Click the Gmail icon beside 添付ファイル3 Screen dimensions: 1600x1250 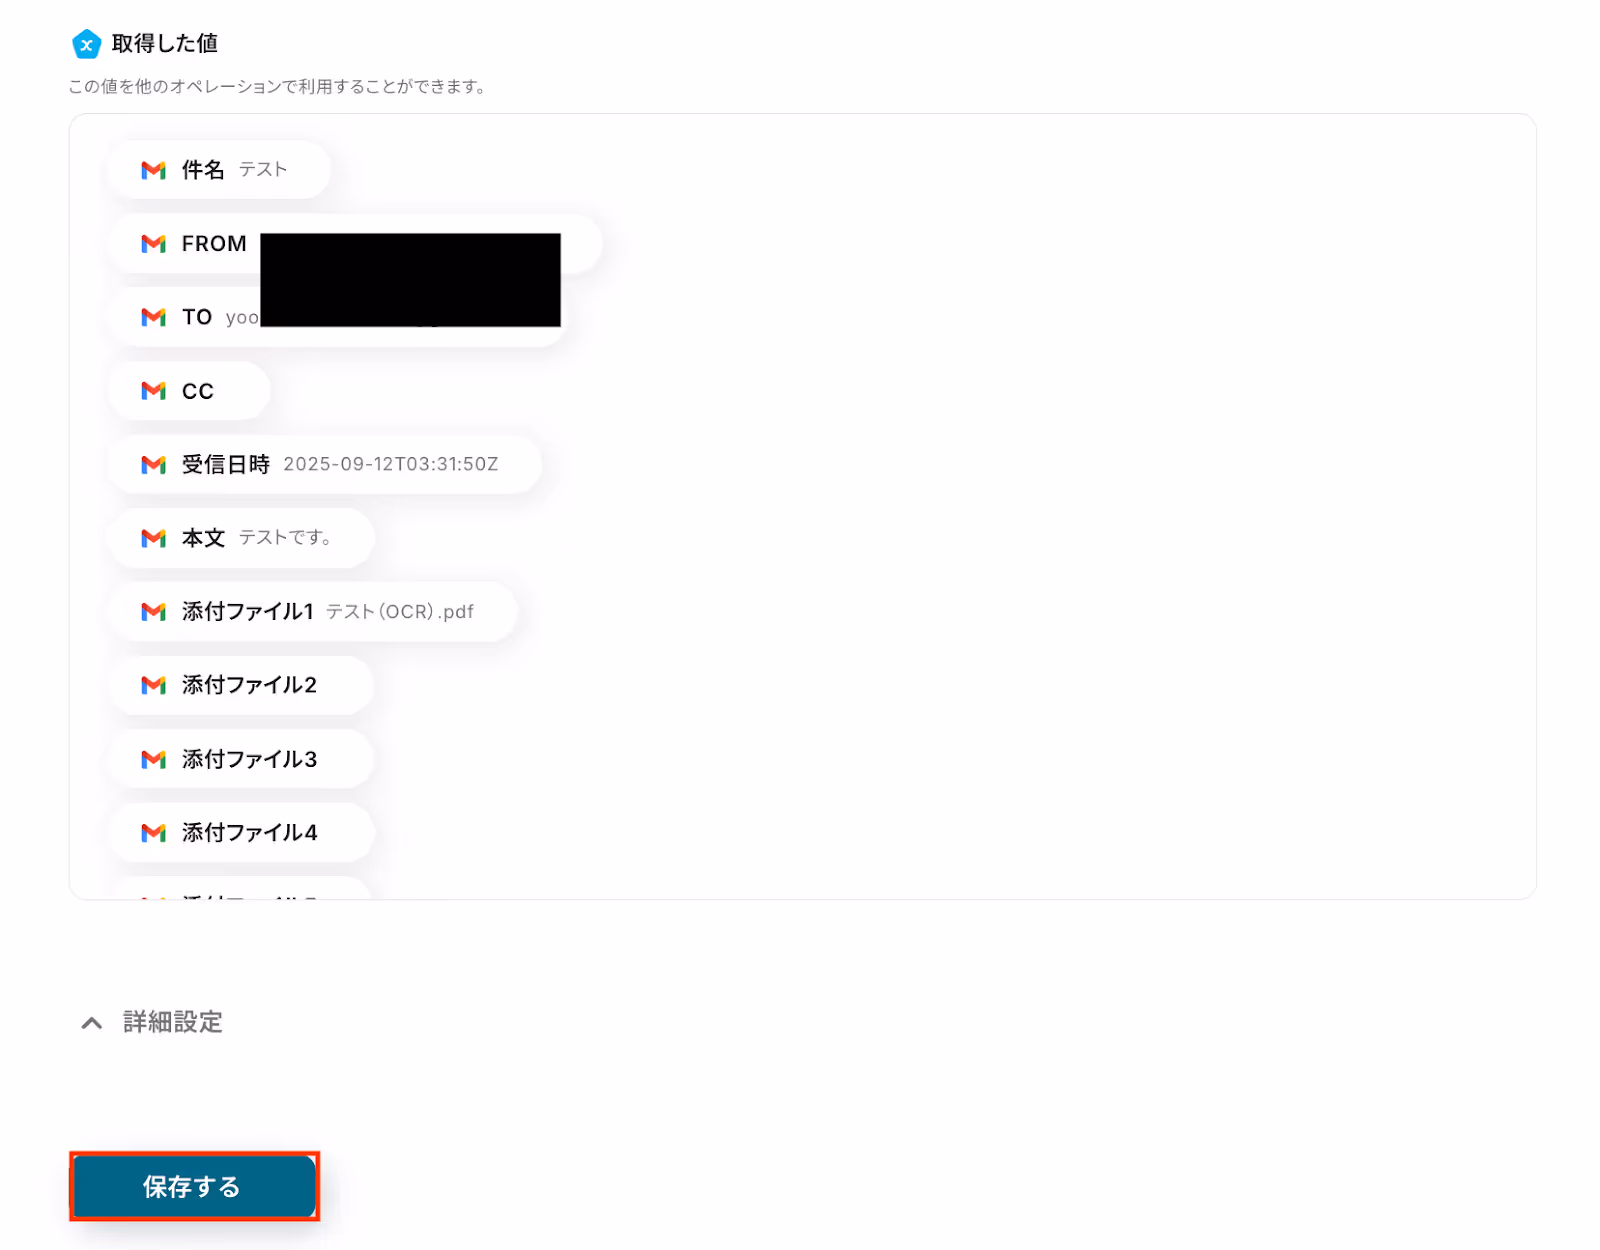tap(153, 759)
